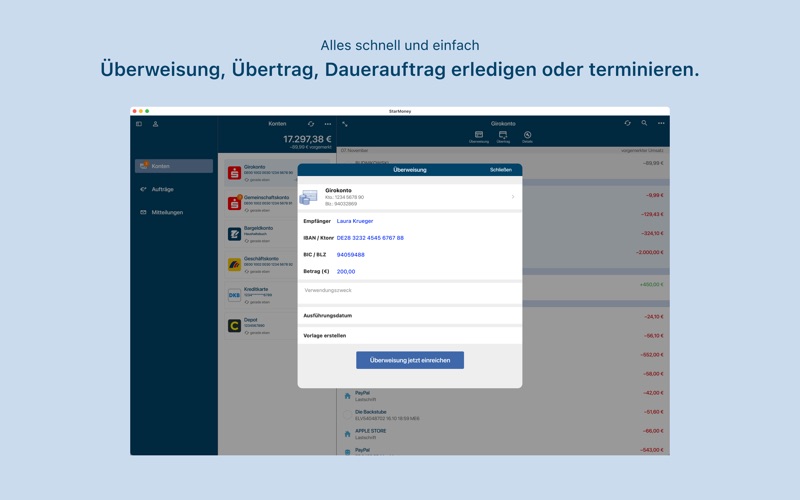800x500 pixels.
Task: Expand the Girokonto account selector chevron
Action: click(x=513, y=197)
